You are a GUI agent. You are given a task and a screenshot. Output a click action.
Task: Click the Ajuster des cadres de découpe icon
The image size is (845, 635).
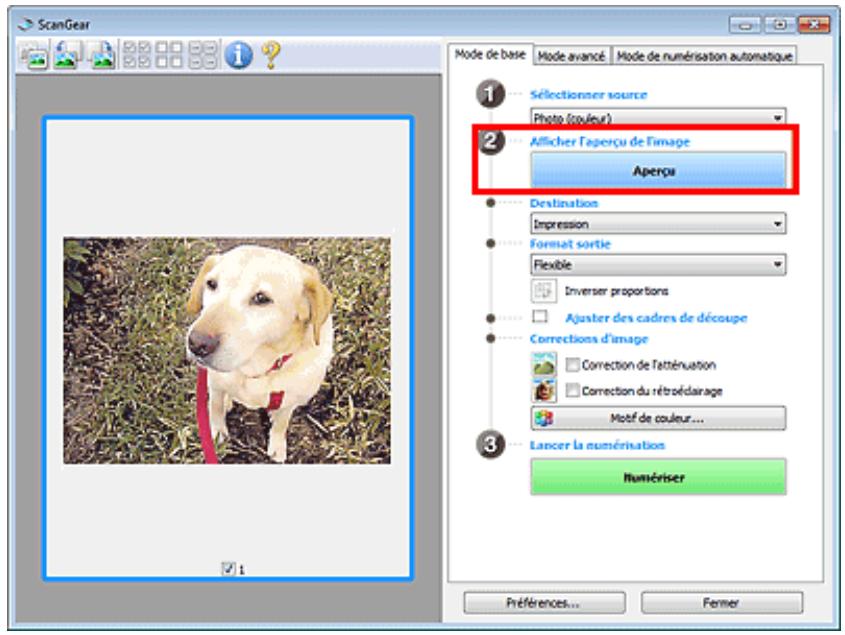(x=540, y=316)
